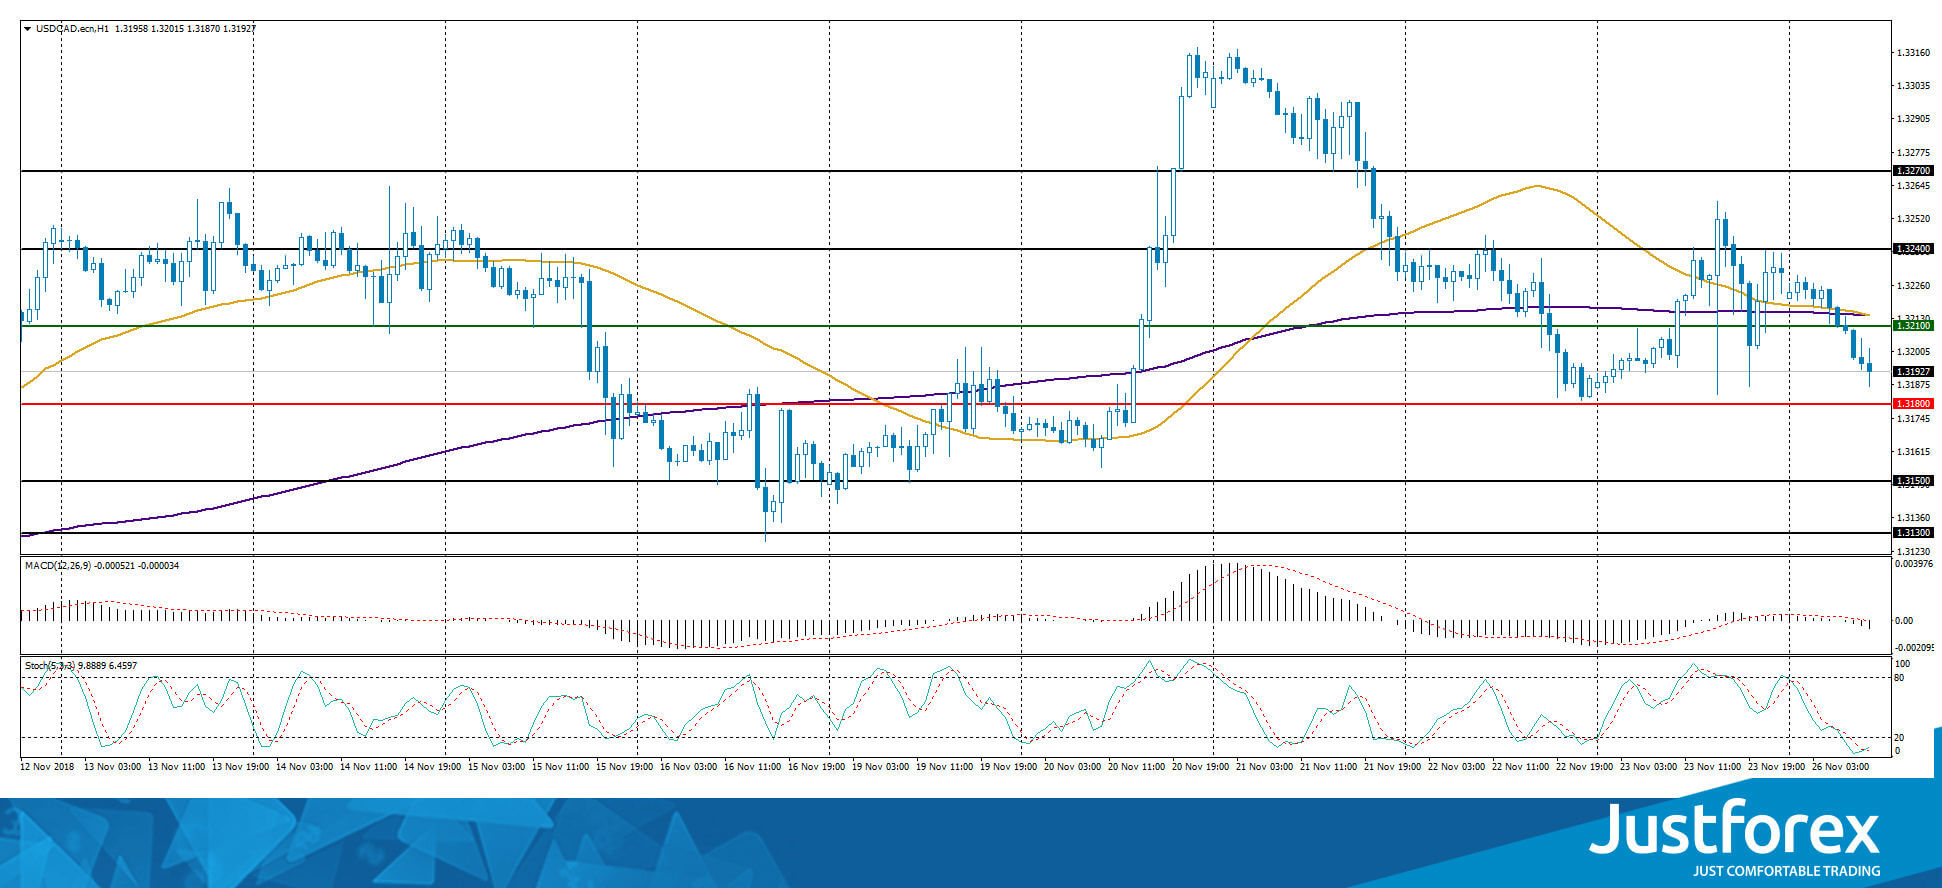Click the 0.003976 value on MACD scale
The height and width of the screenshot is (888, 1942).
click(1915, 564)
